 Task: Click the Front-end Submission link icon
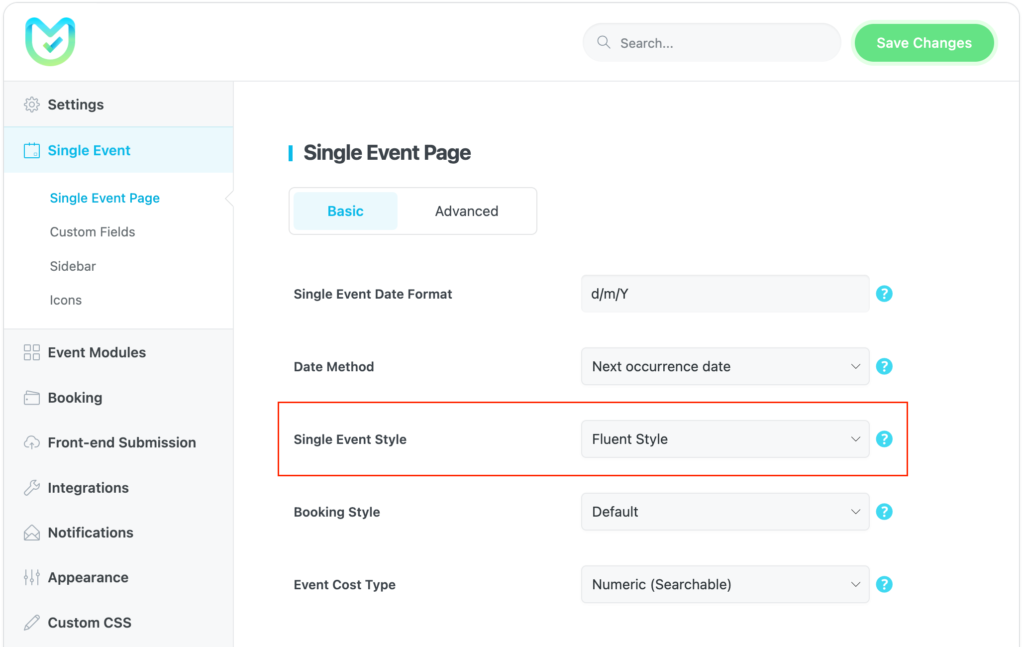(x=30, y=442)
